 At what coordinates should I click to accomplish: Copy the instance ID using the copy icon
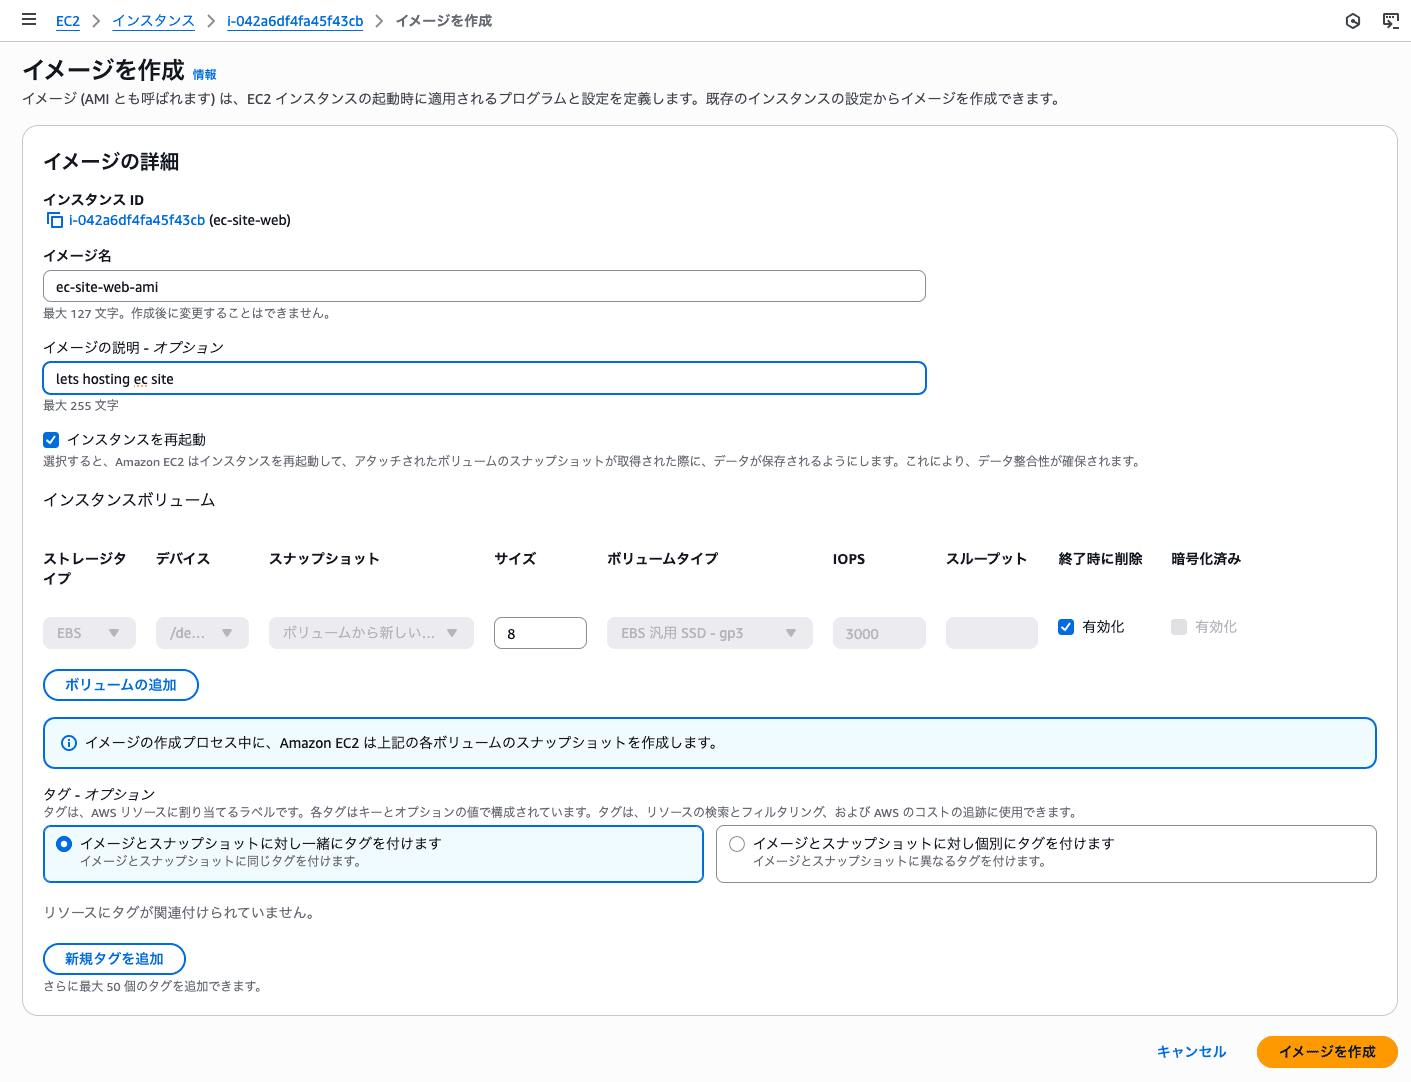[55, 219]
